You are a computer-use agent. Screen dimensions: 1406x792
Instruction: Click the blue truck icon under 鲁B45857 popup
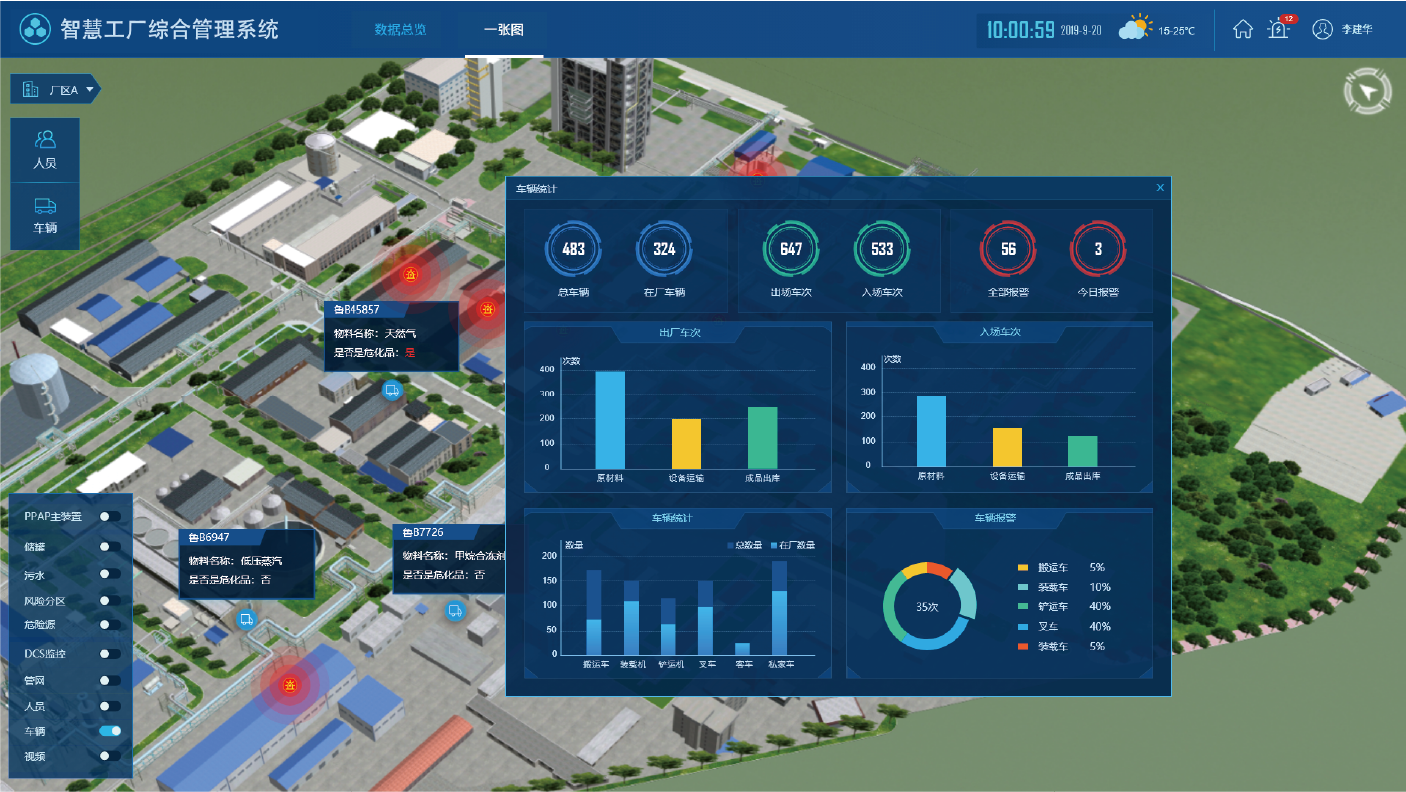coord(391,391)
